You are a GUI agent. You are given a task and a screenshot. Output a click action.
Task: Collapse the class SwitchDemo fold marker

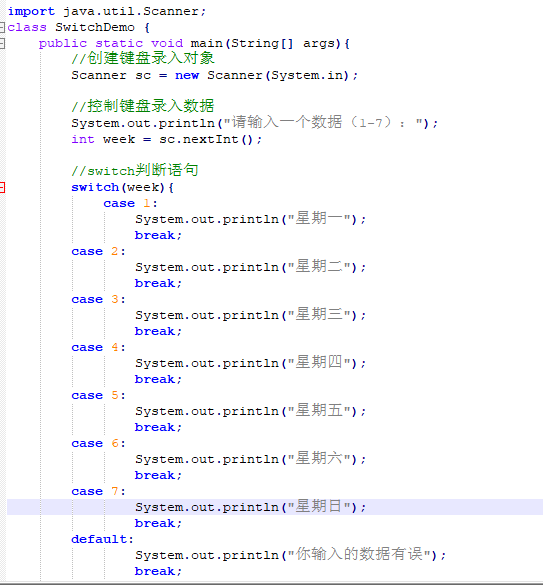tap(2, 27)
